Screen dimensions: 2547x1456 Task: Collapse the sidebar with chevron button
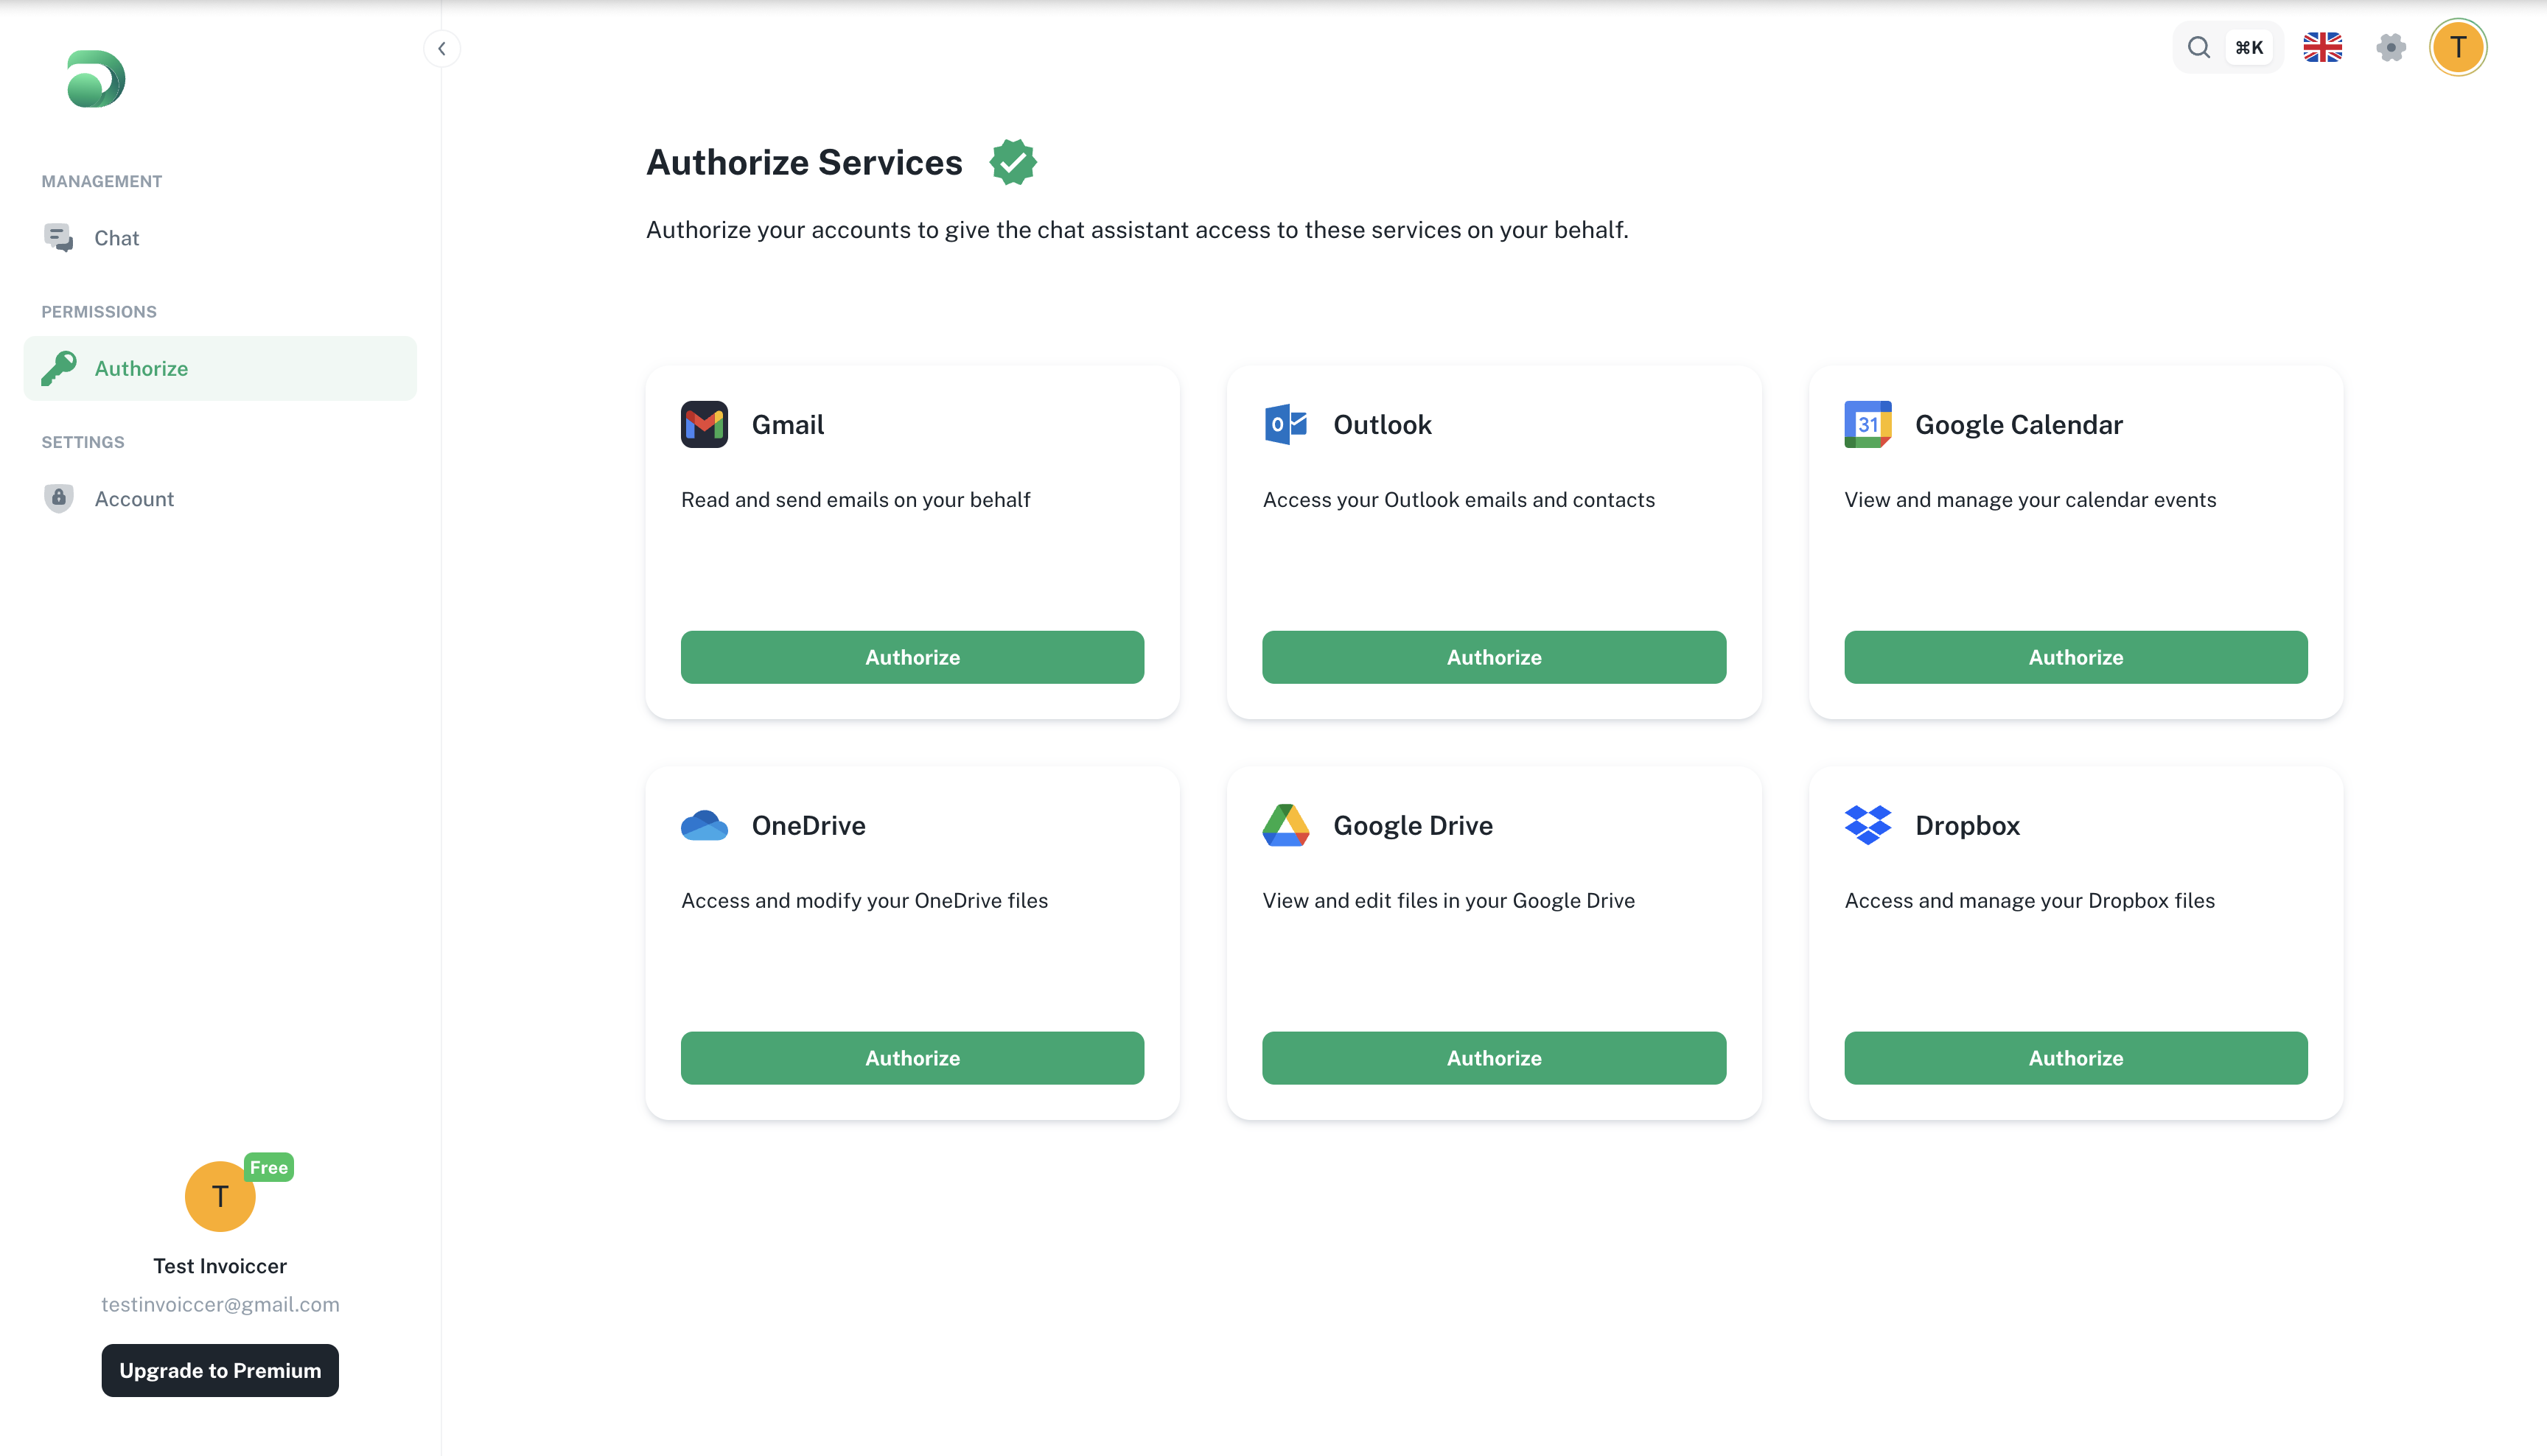tap(442, 48)
